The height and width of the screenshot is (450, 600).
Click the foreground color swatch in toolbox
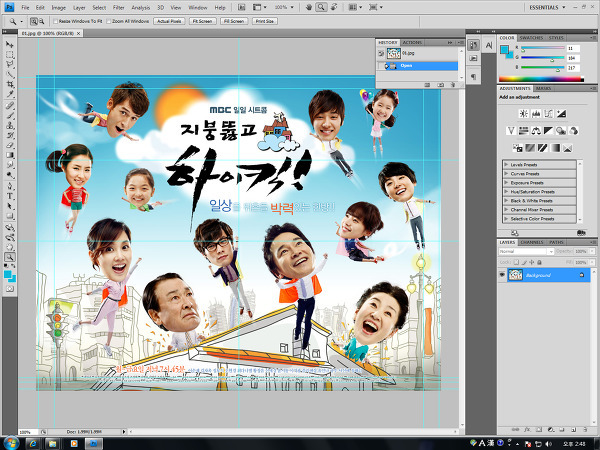tap(8, 275)
